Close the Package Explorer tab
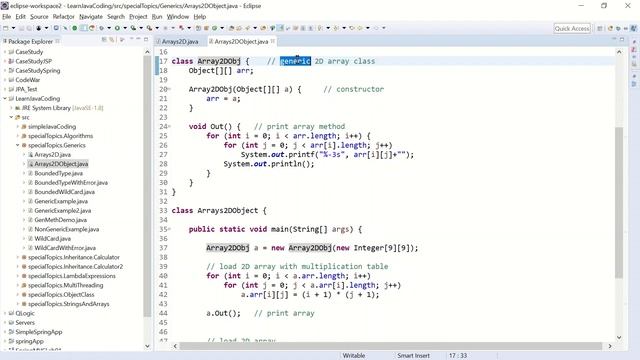The image size is (640, 360). coord(58,41)
